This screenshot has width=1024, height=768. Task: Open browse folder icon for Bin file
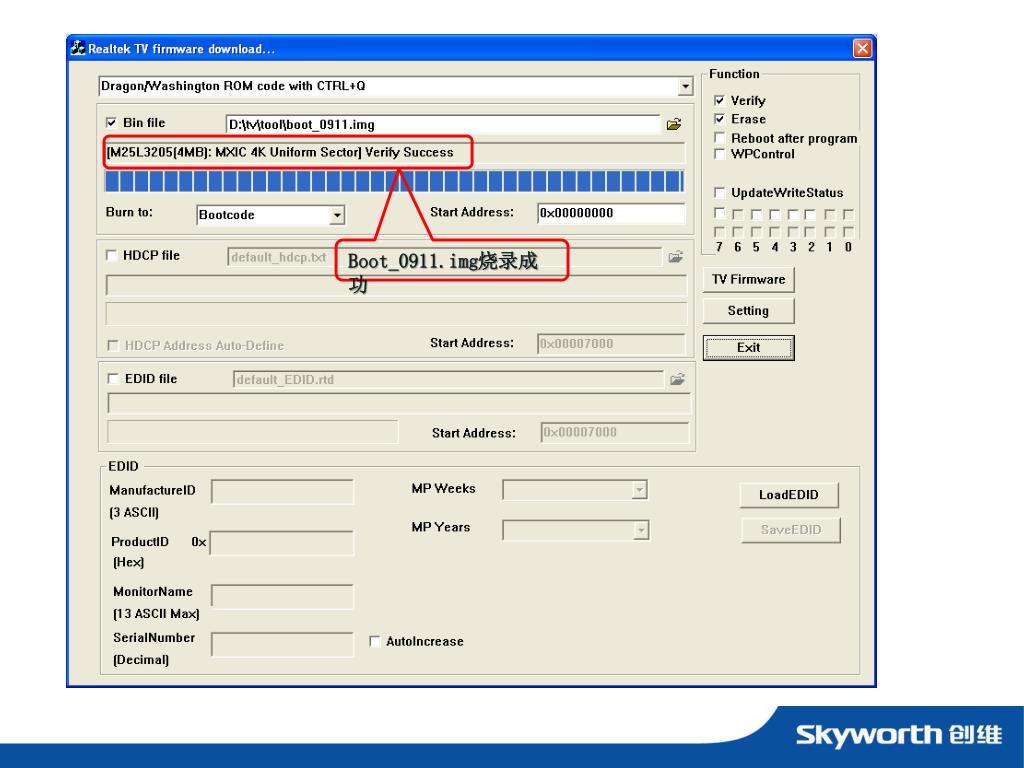point(674,124)
